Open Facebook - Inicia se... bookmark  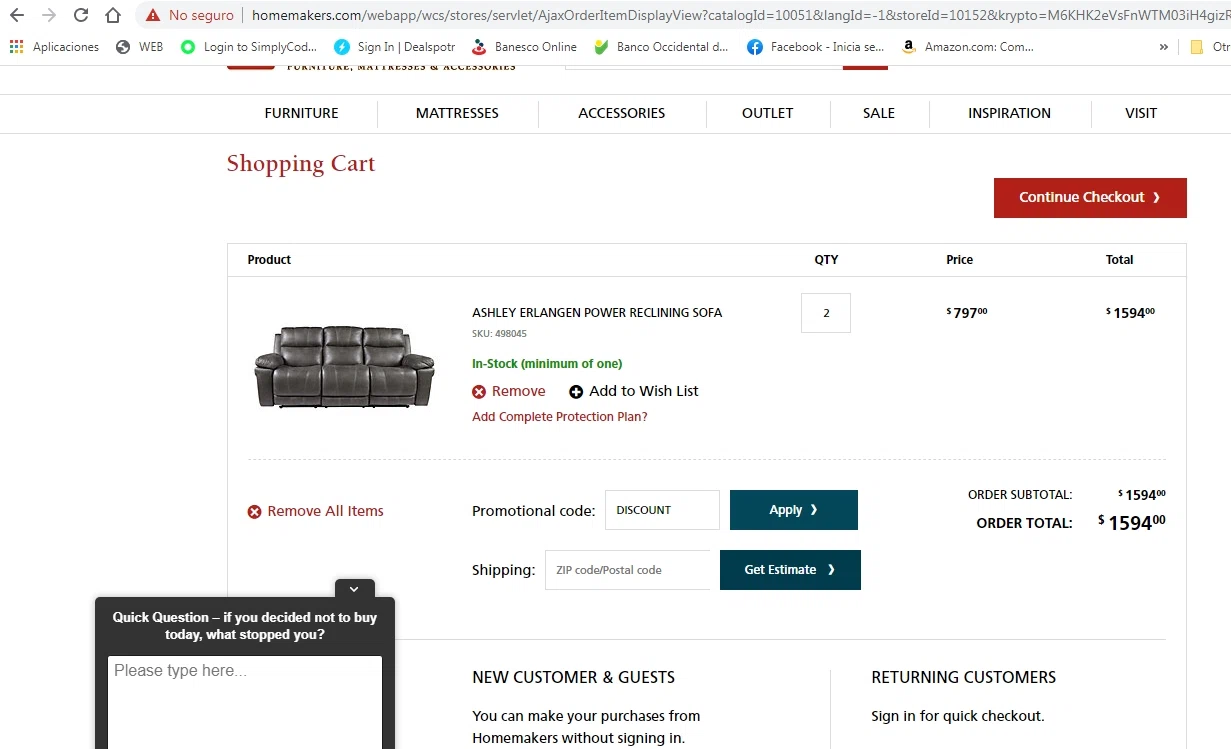(816, 47)
